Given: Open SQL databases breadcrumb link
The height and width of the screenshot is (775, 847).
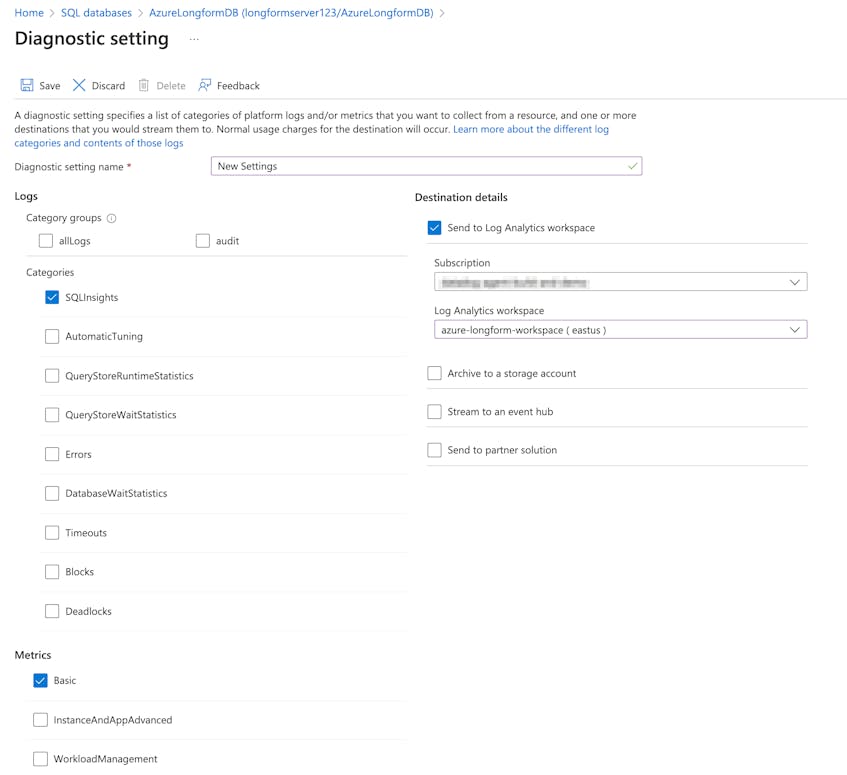Looking at the screenshot, I should (96, 12).
